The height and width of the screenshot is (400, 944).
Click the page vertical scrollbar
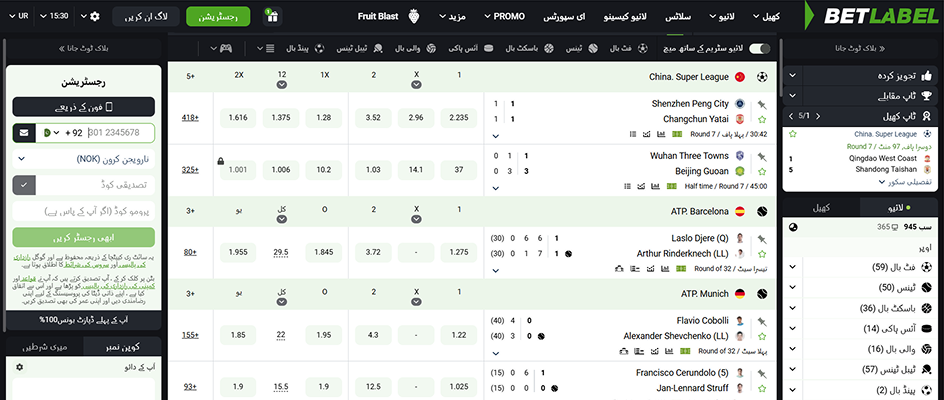pos(781,66)
